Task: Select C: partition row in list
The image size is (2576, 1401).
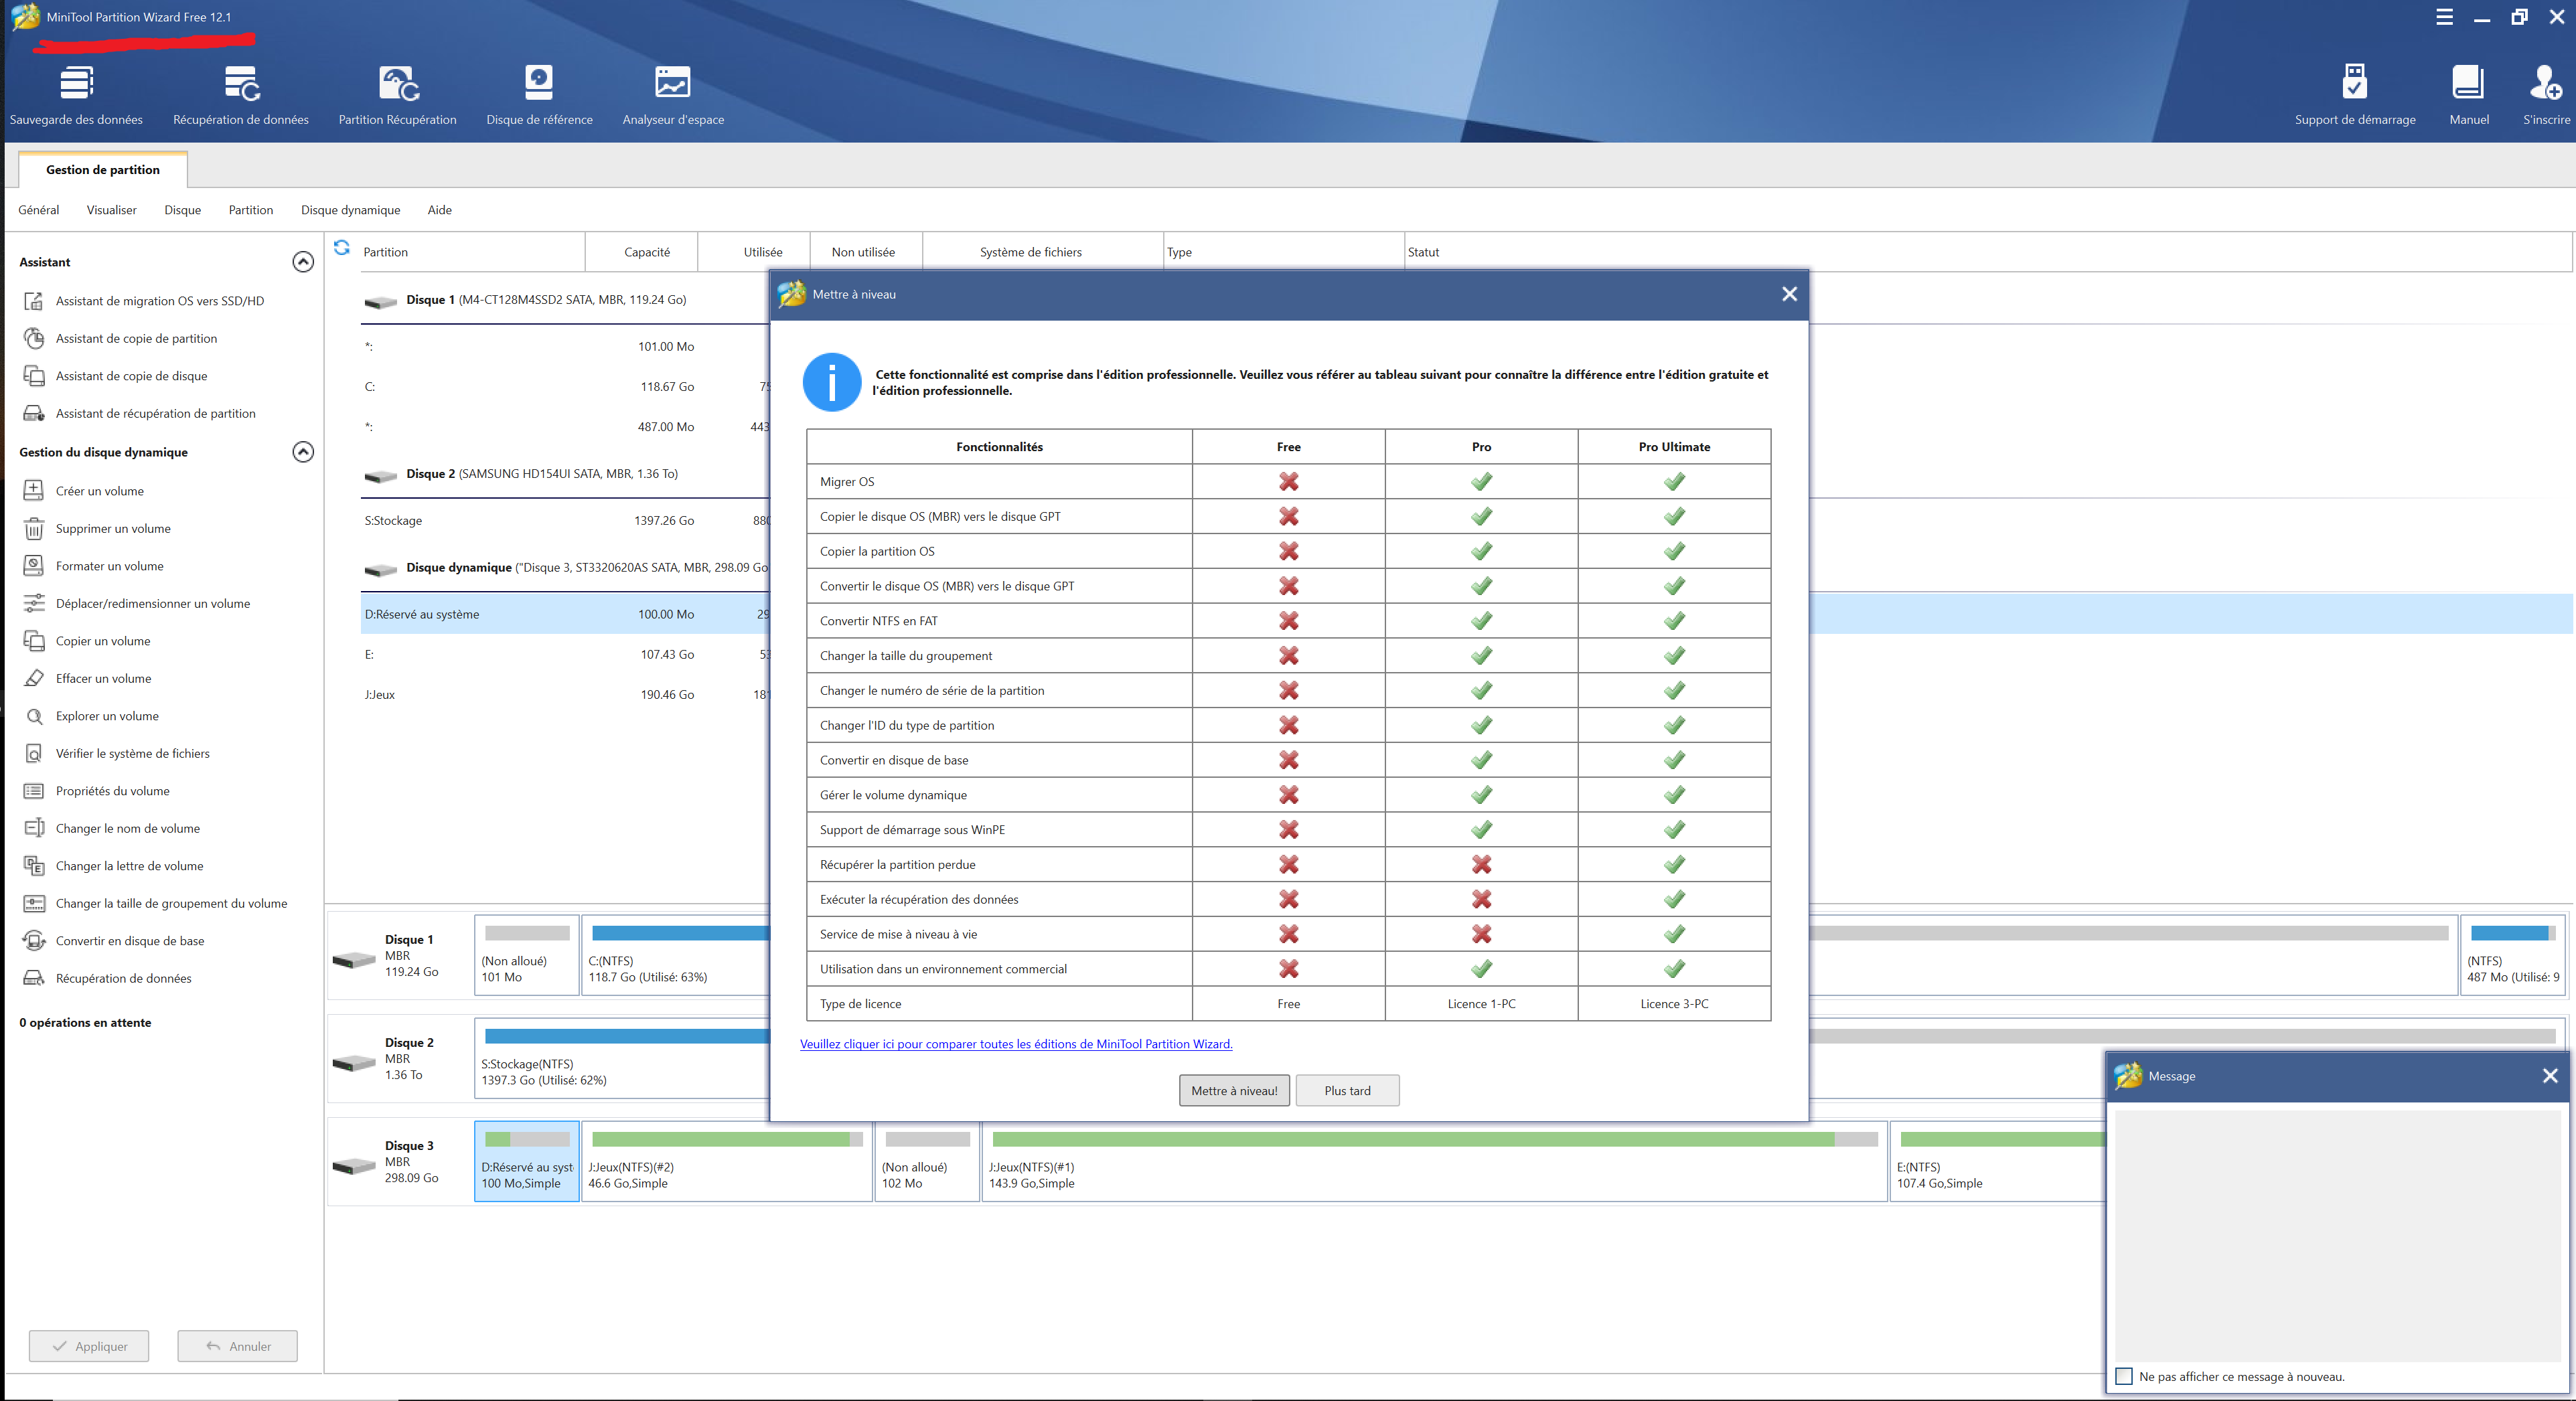Action: pos(565,386)
